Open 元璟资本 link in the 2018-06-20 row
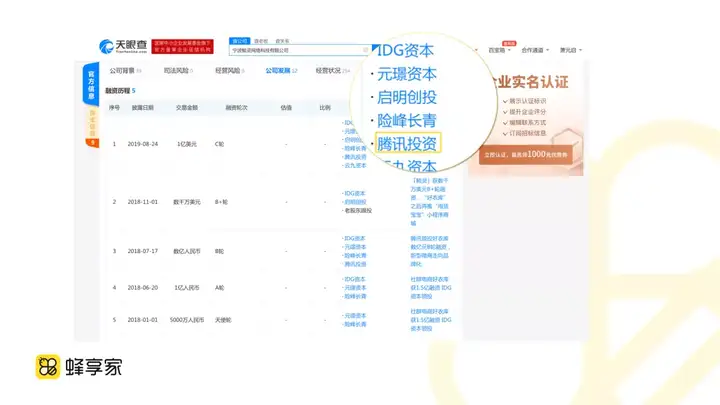The width and height of the screenshot is (720, 405). (355, 288)
